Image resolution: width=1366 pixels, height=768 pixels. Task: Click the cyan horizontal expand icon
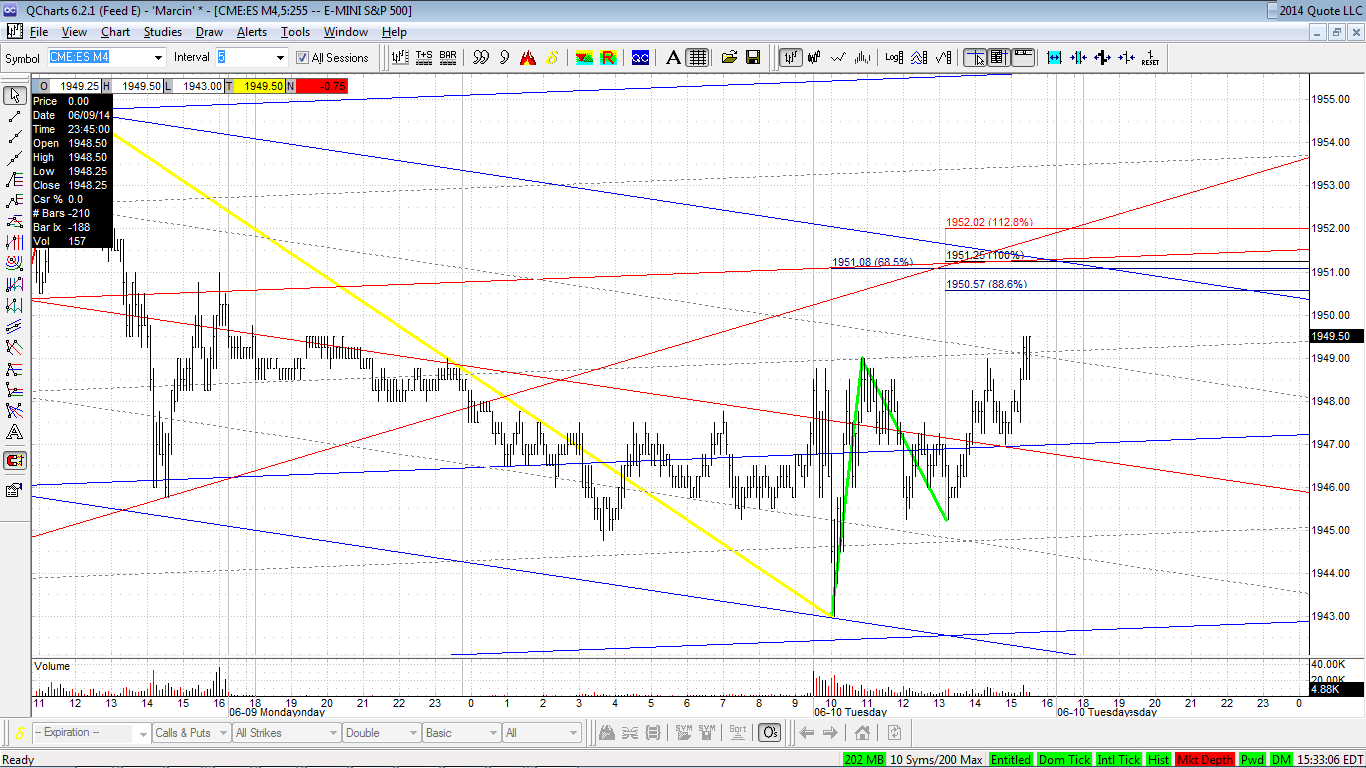pyautogui.click(x=1054, y=57)
